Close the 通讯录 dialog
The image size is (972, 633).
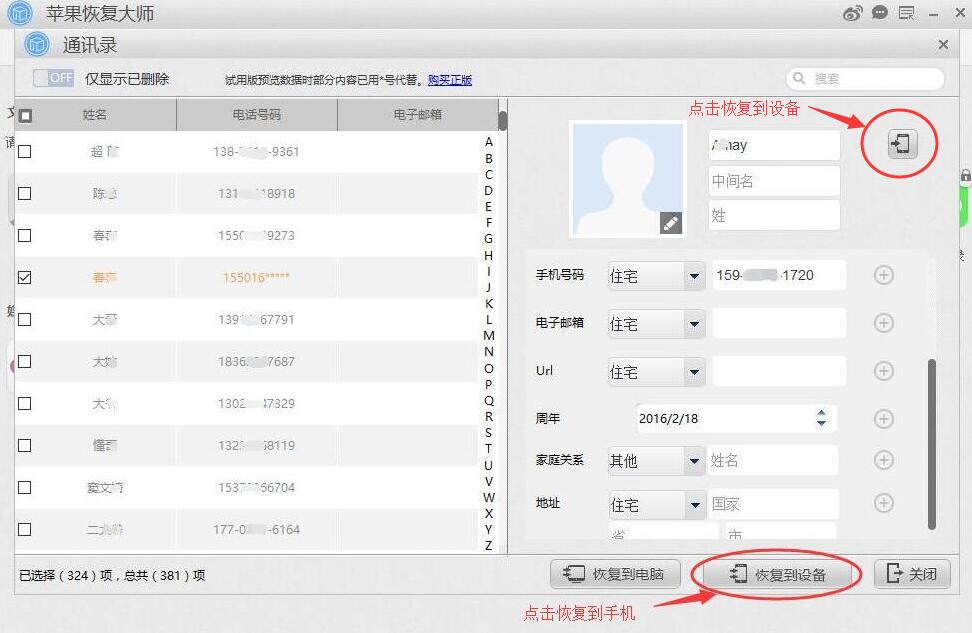(943, 45)
